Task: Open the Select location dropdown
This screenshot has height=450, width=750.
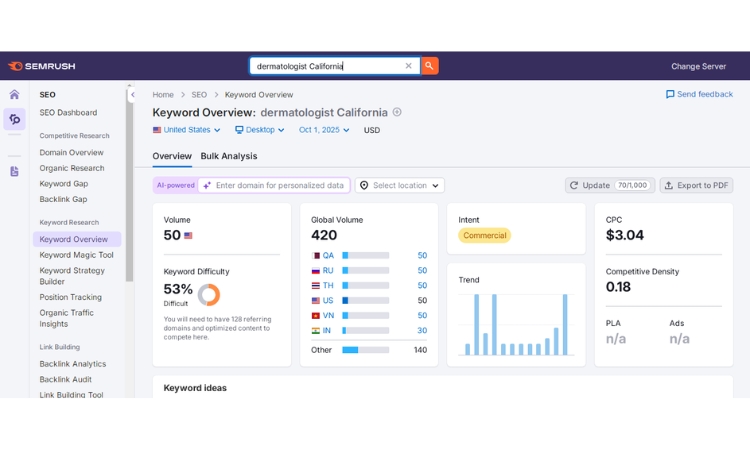Action: 400,185
